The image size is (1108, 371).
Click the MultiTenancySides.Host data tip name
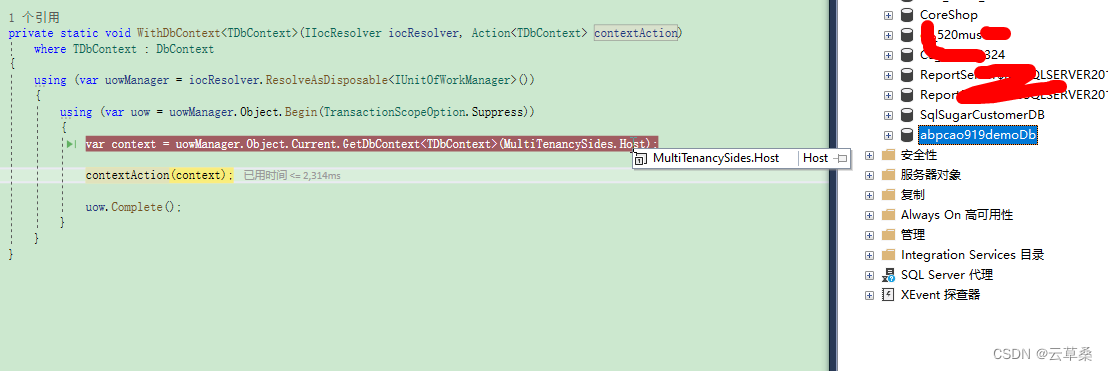click(x=715, y=158)
